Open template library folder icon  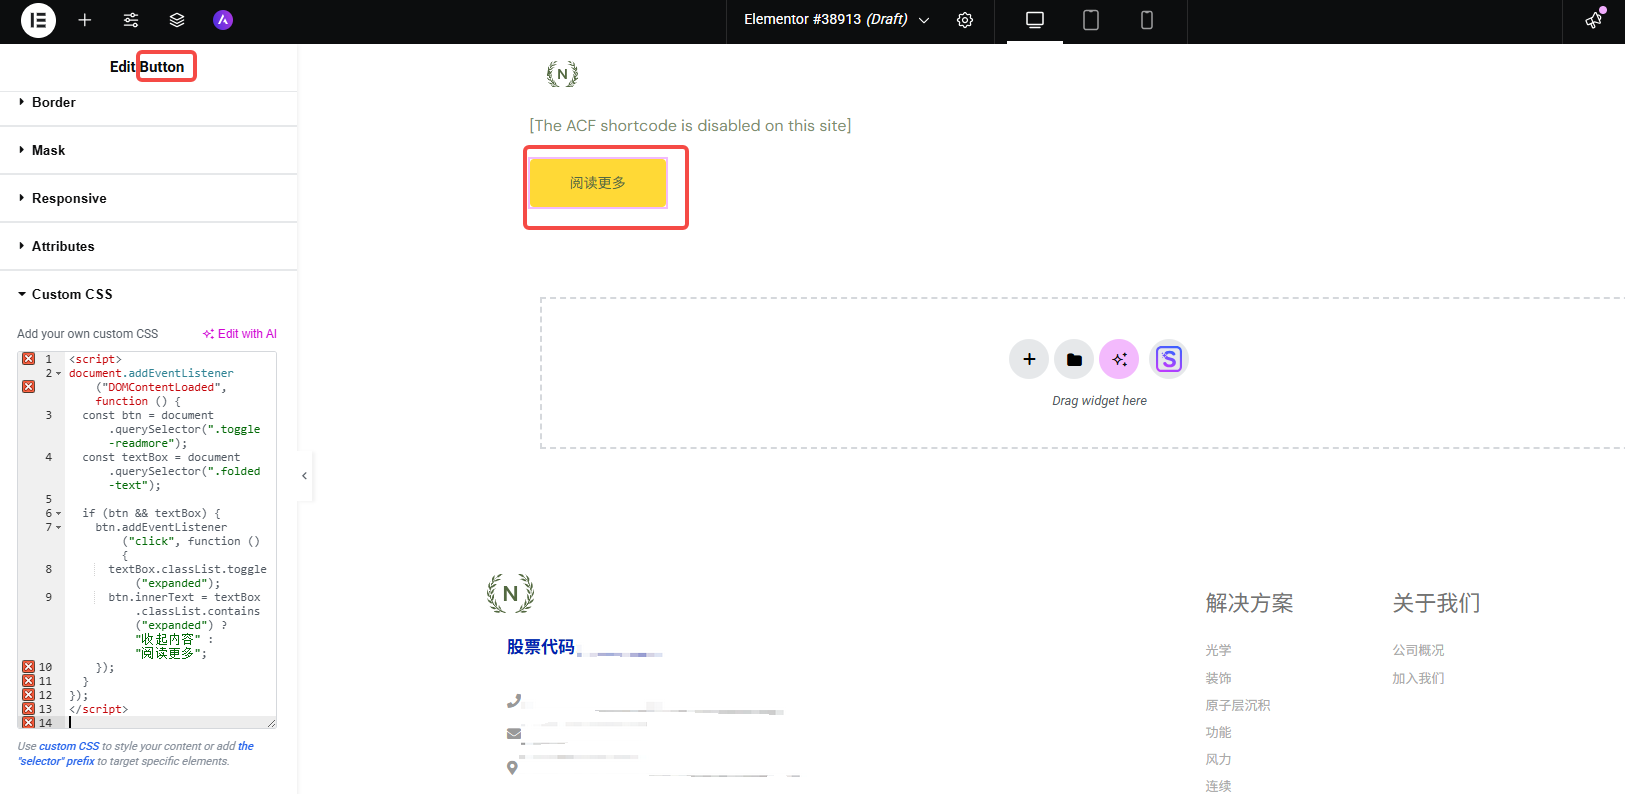point(1074,359)
